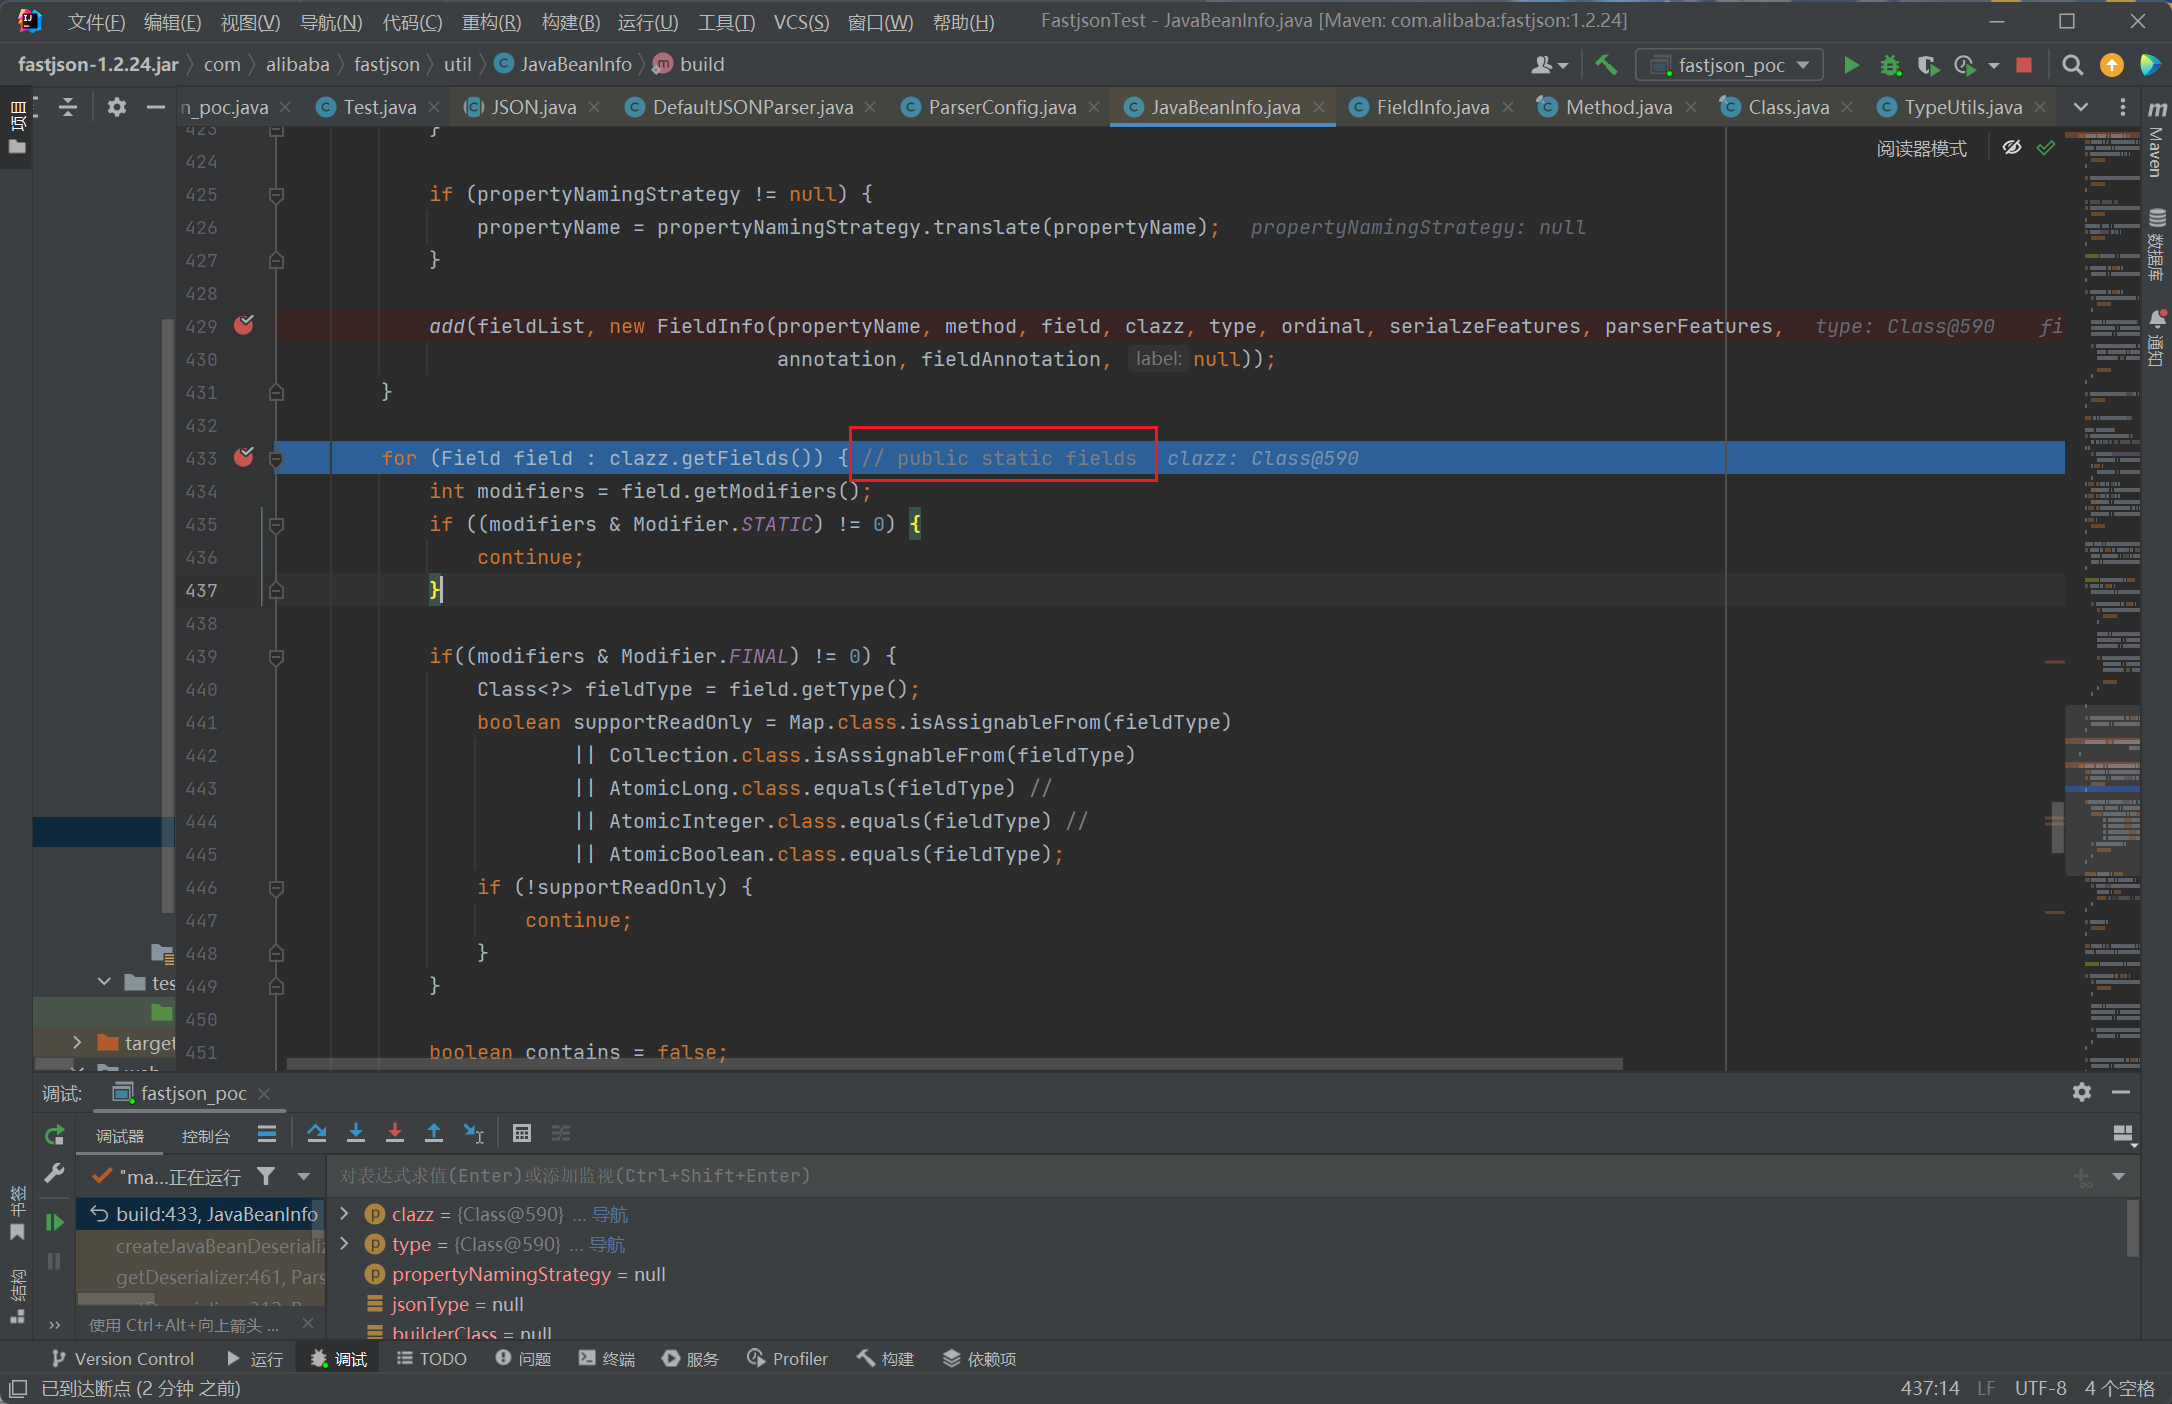Toggle breakpoint on line 433
Viewport: 2172px width, 1404px height.
(243, 457)
